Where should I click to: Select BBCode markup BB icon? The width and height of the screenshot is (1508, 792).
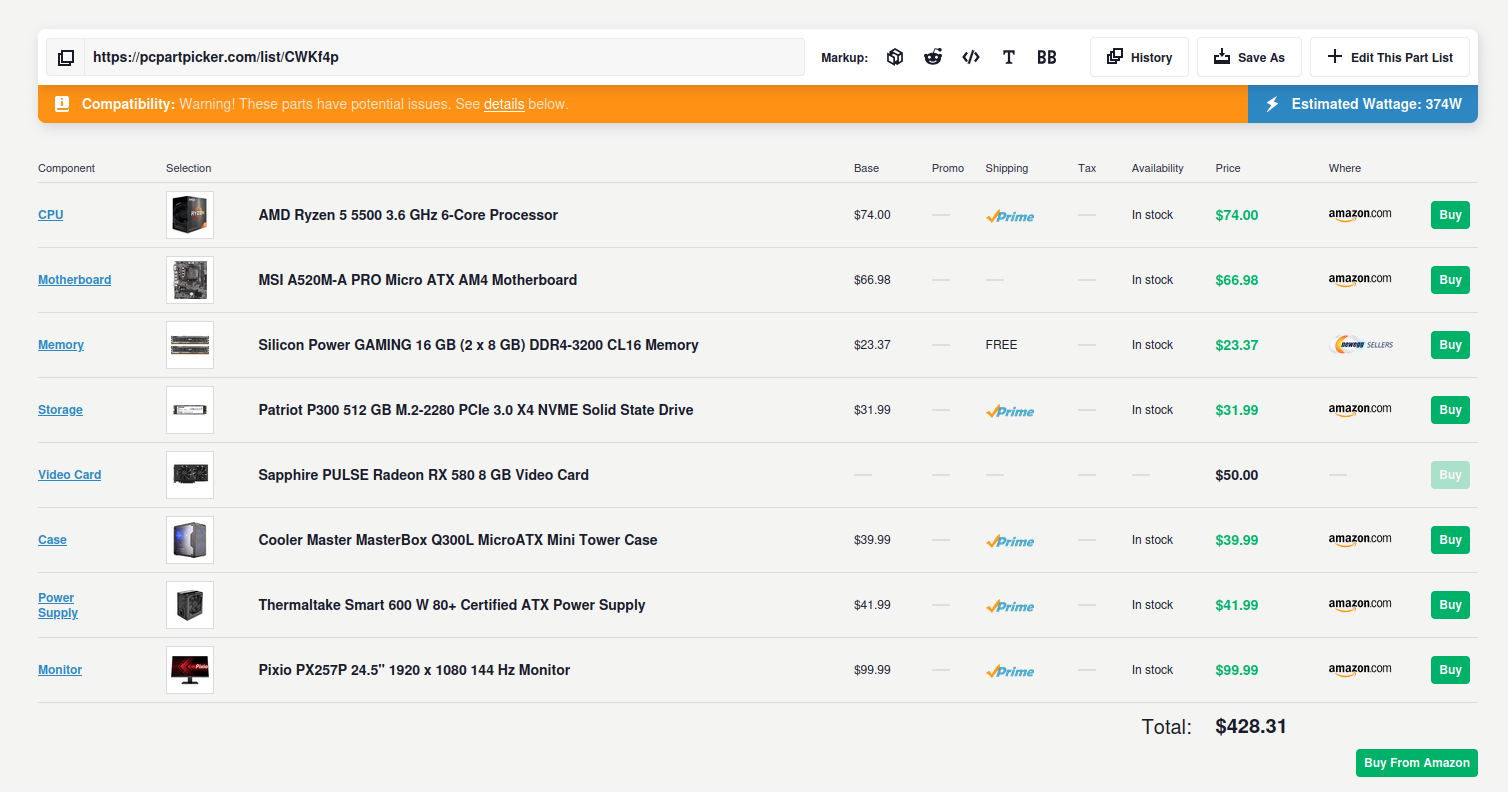(x=1047, y=57)
